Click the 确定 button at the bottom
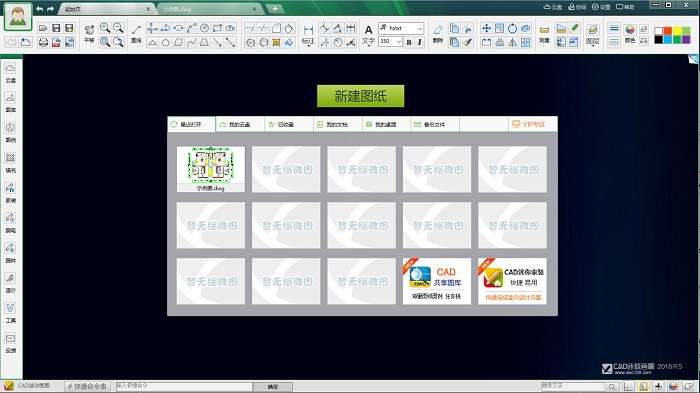The image size is (700, 393). 273,387
